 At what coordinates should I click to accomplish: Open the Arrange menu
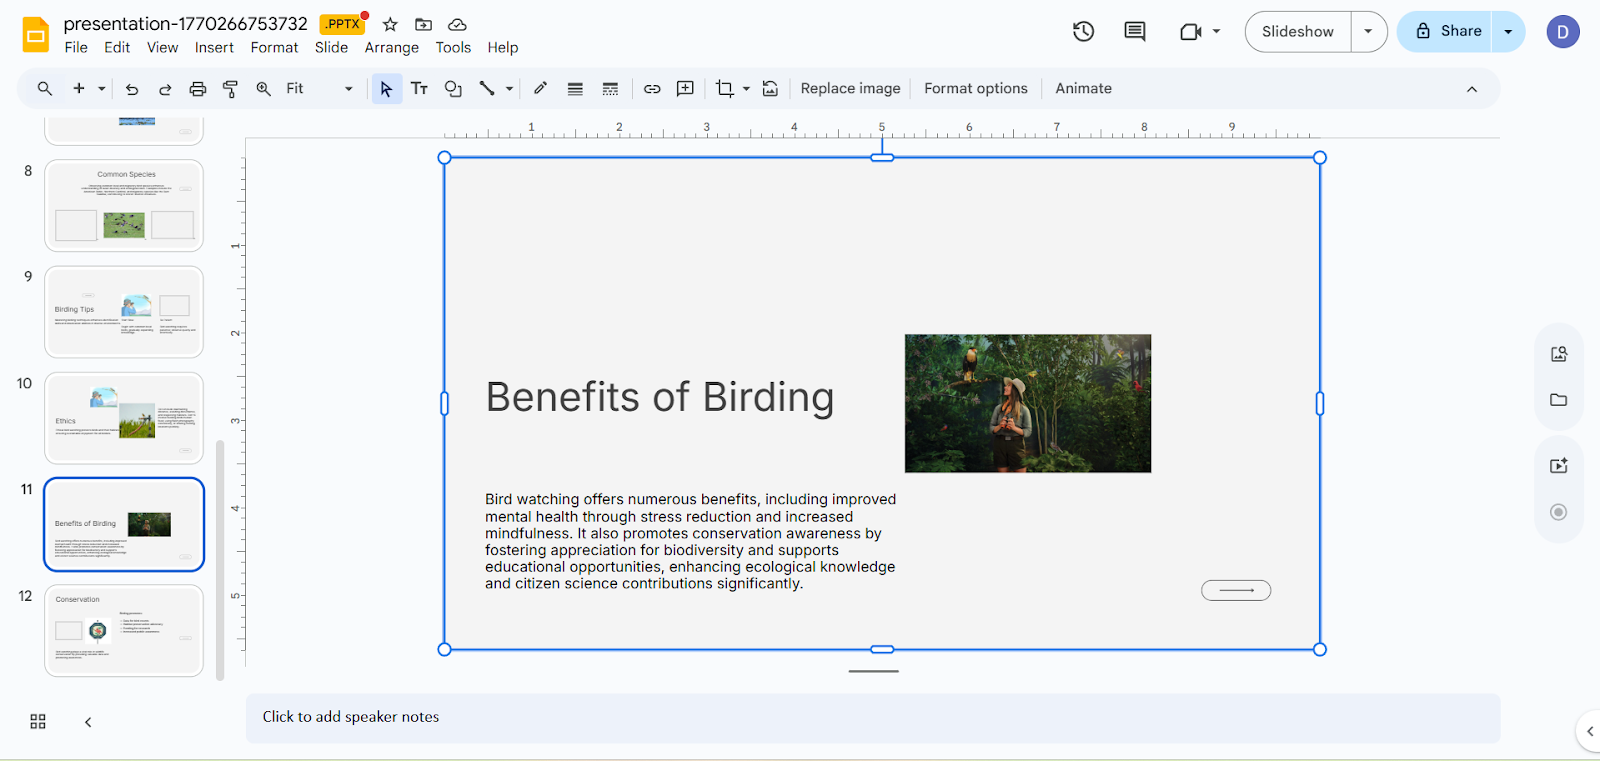point(392,48)
